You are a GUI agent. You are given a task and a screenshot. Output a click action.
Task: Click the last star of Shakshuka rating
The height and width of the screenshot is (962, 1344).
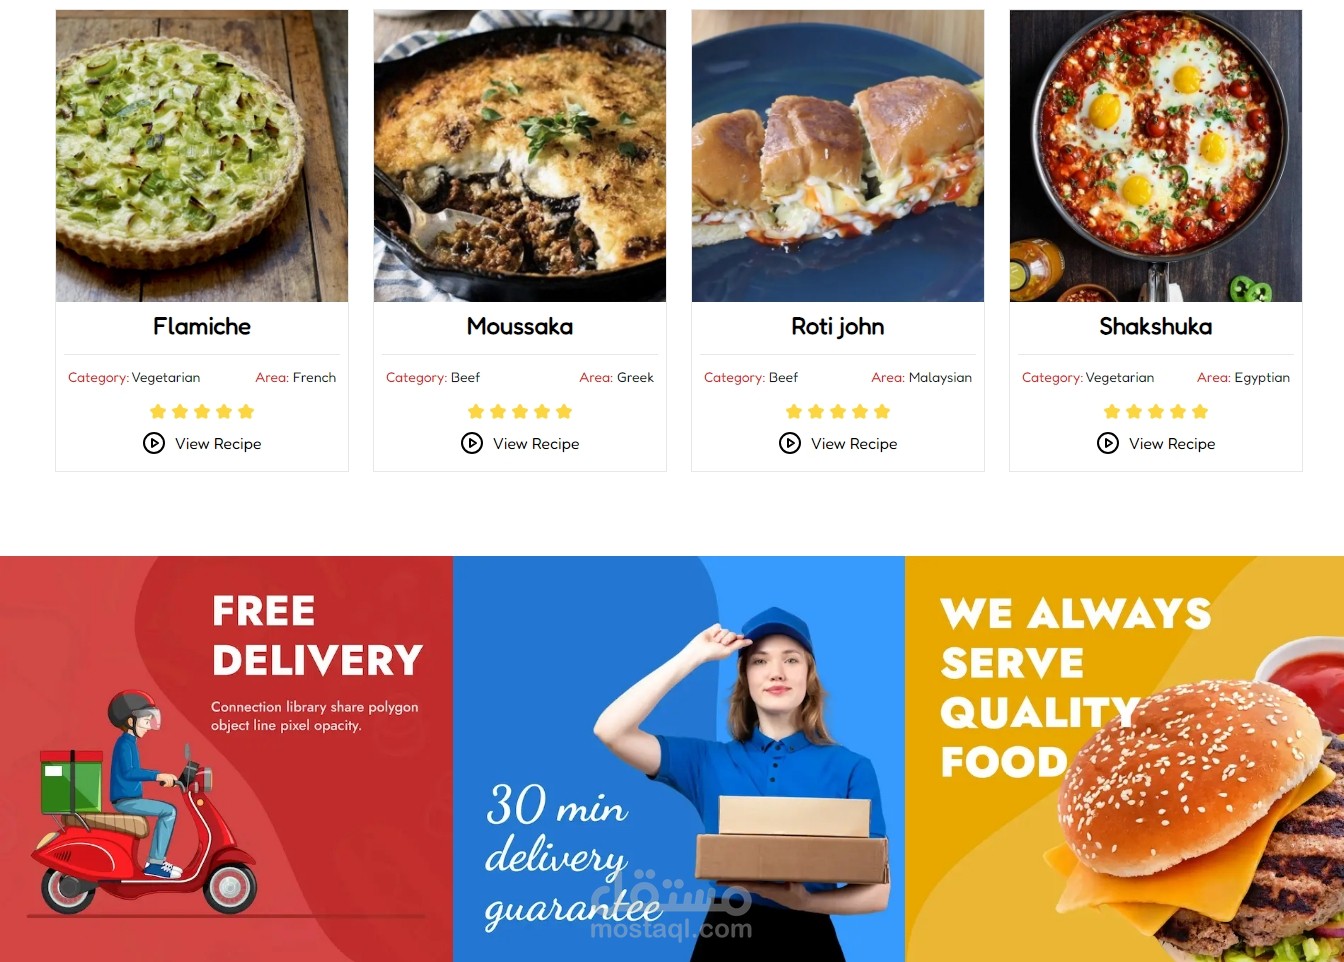coord(1200,411)
